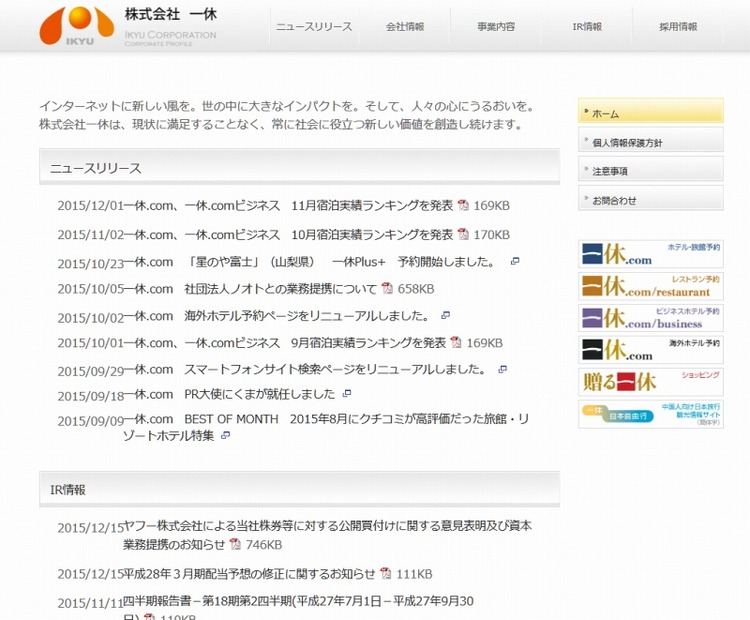Open 平成28年3月期配当予想の修正 link
Screen dimensions: 750x620
249,574
